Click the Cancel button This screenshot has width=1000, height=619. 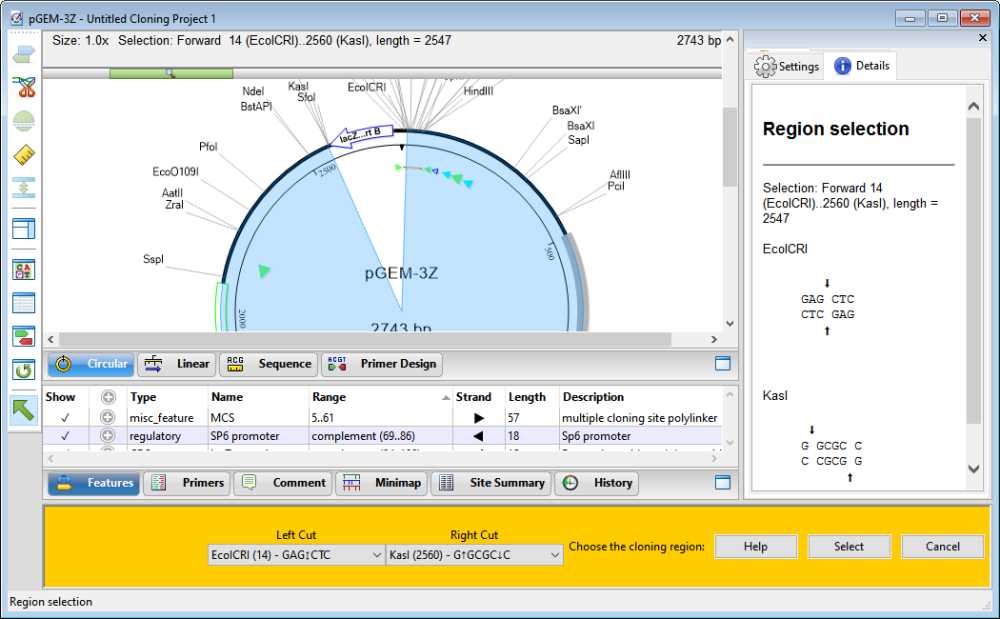coord(942,546)
